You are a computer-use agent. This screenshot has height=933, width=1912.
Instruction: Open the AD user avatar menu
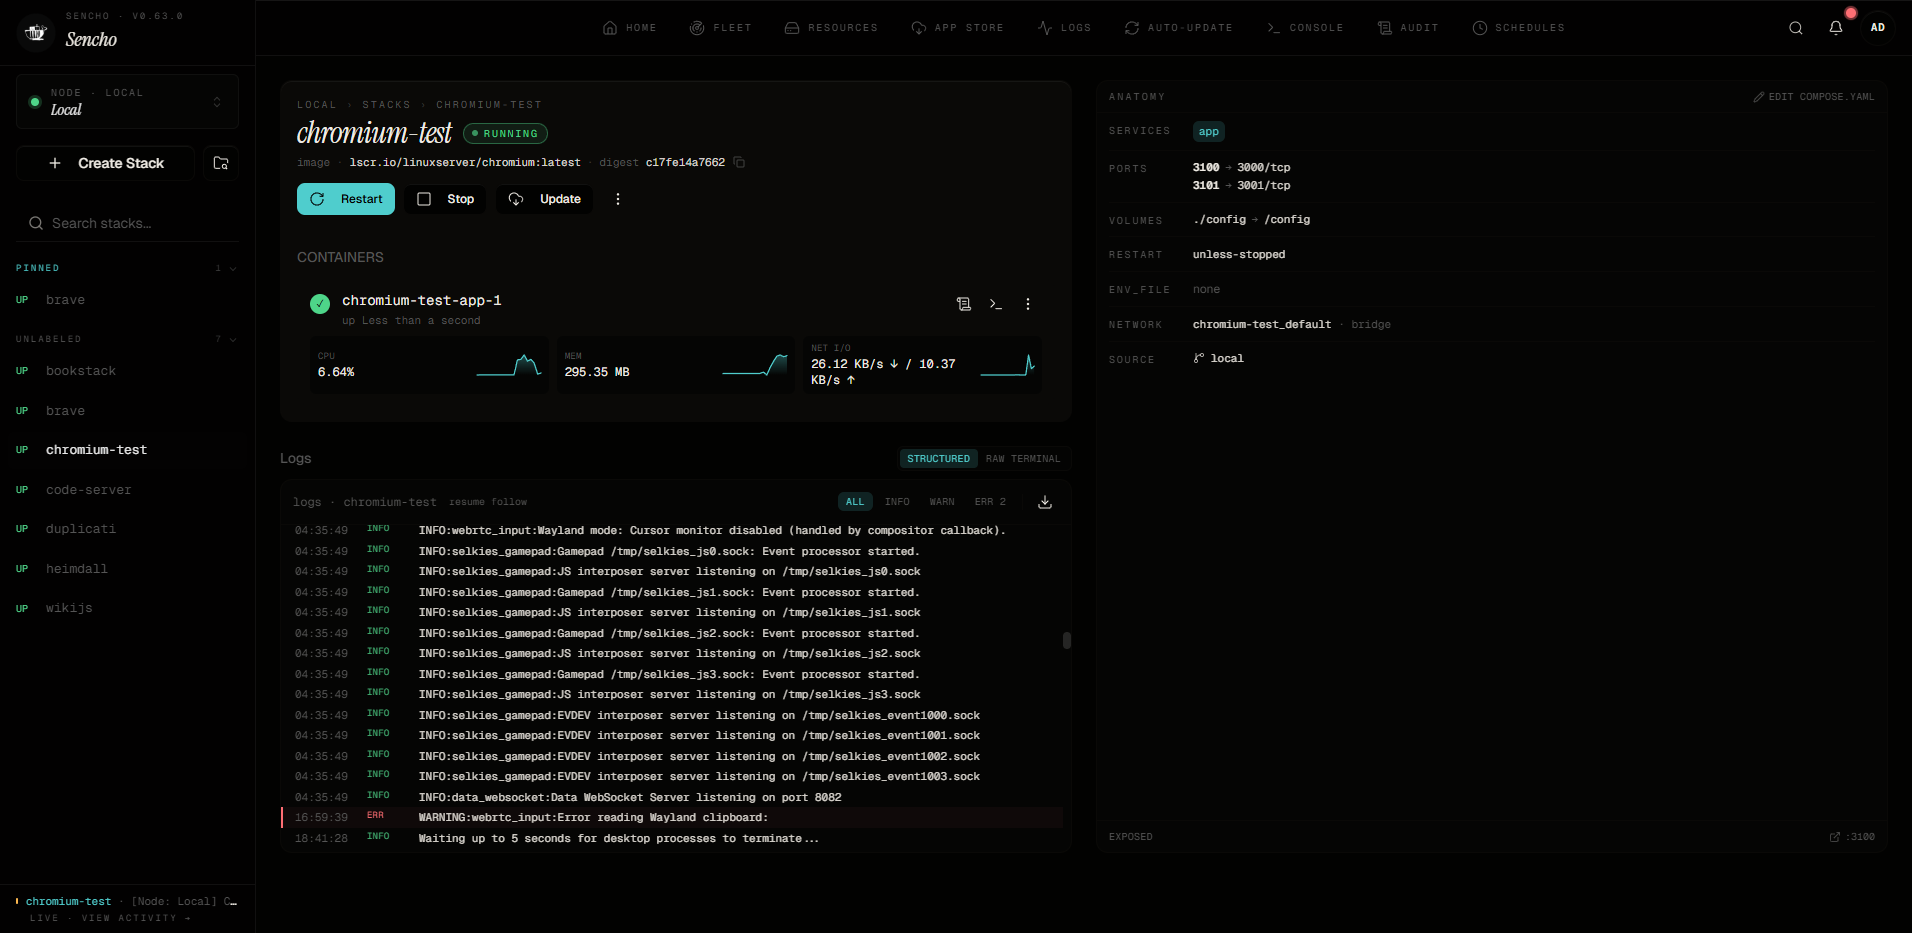[1878, 28]
